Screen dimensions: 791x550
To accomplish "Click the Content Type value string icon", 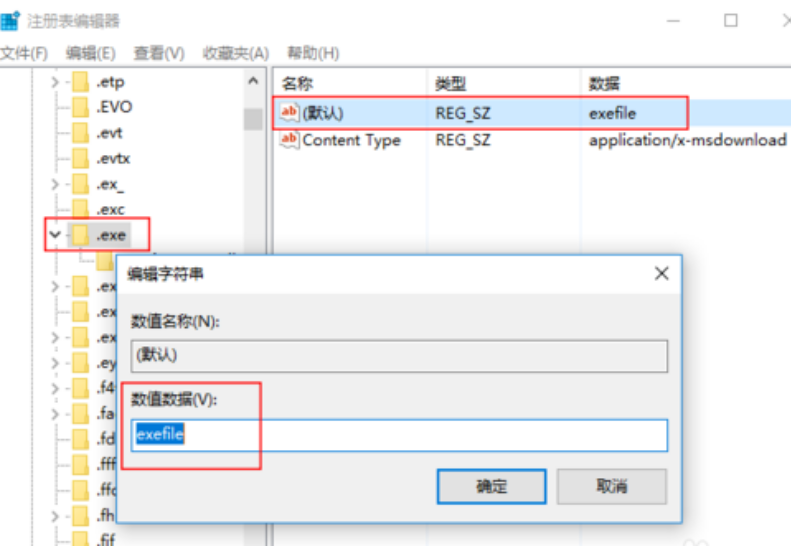I will tap(289, 139).
